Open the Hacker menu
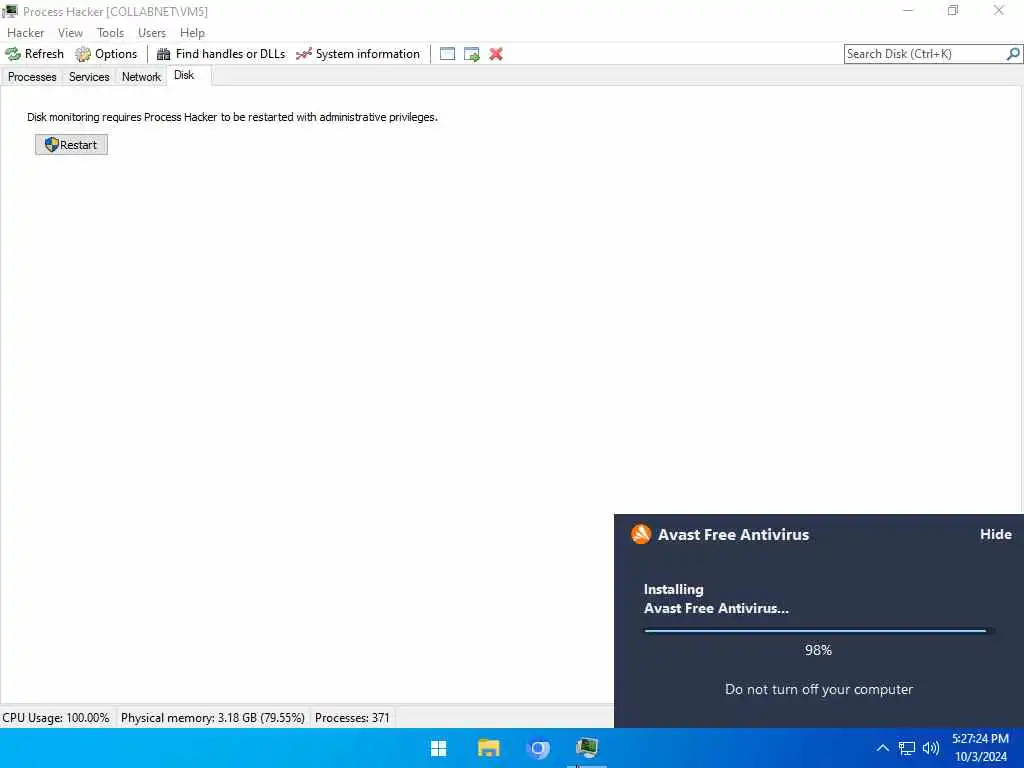The width and height of the screenshot is (1024, 768). point(25,33)
